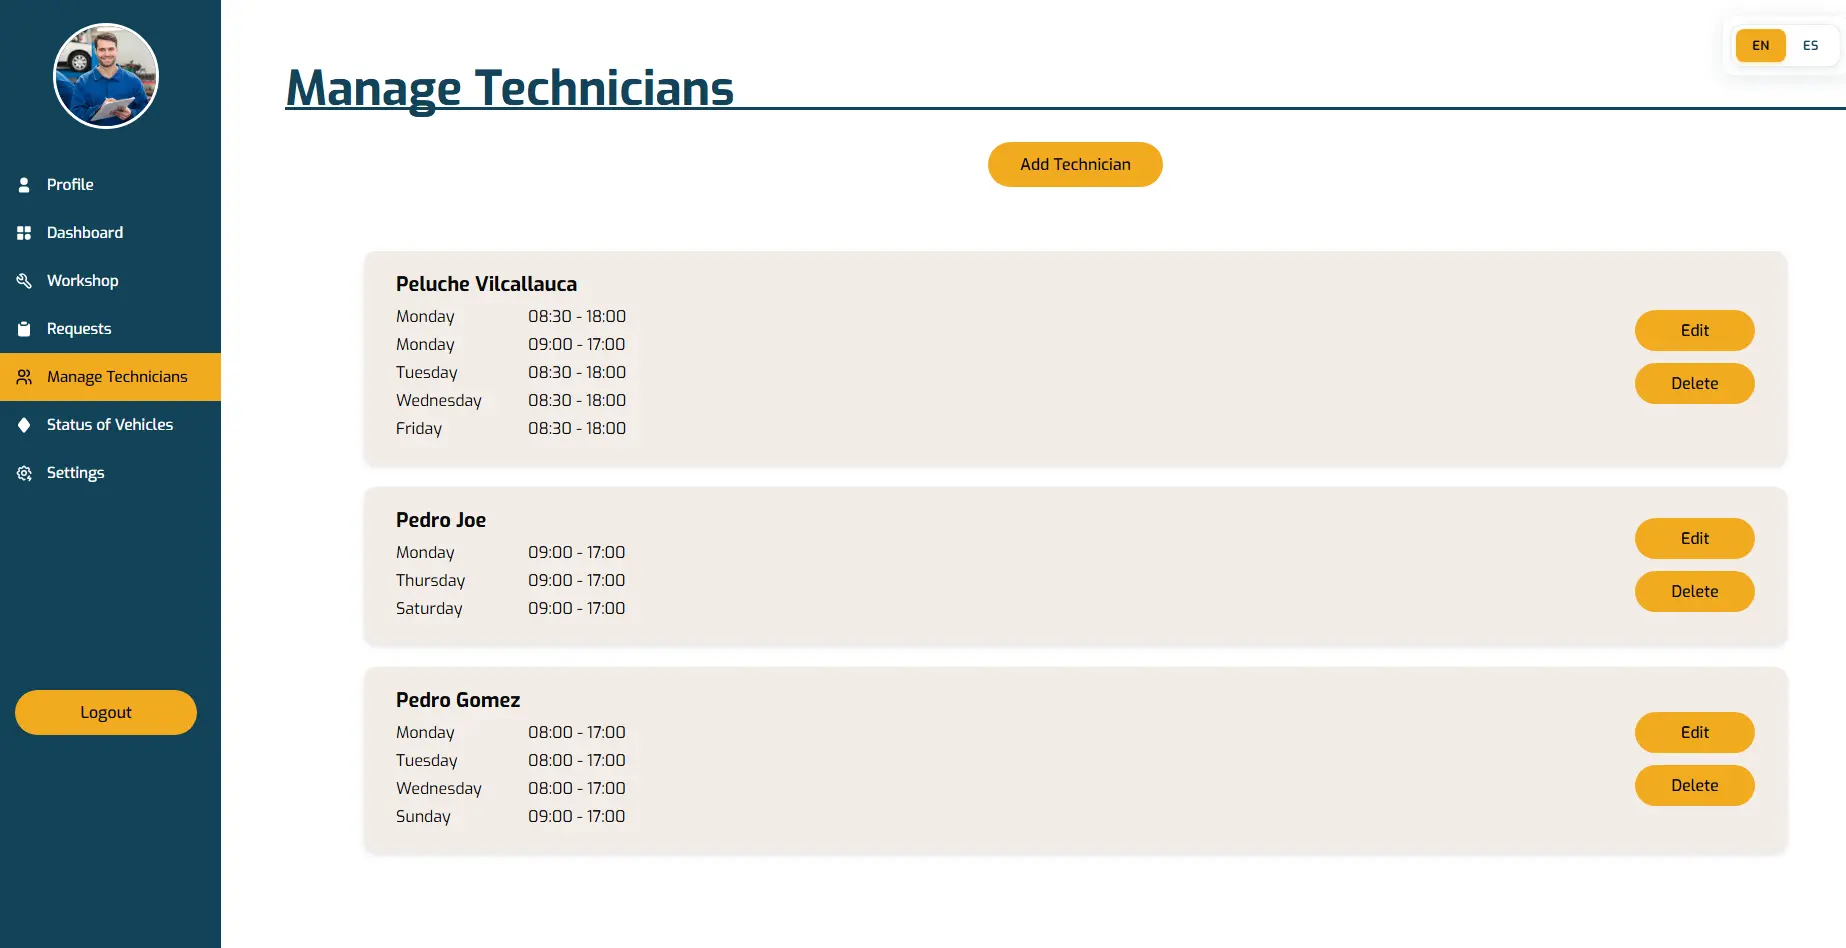Delete technician Pedro Gomez

click(x=1694, y=786)
